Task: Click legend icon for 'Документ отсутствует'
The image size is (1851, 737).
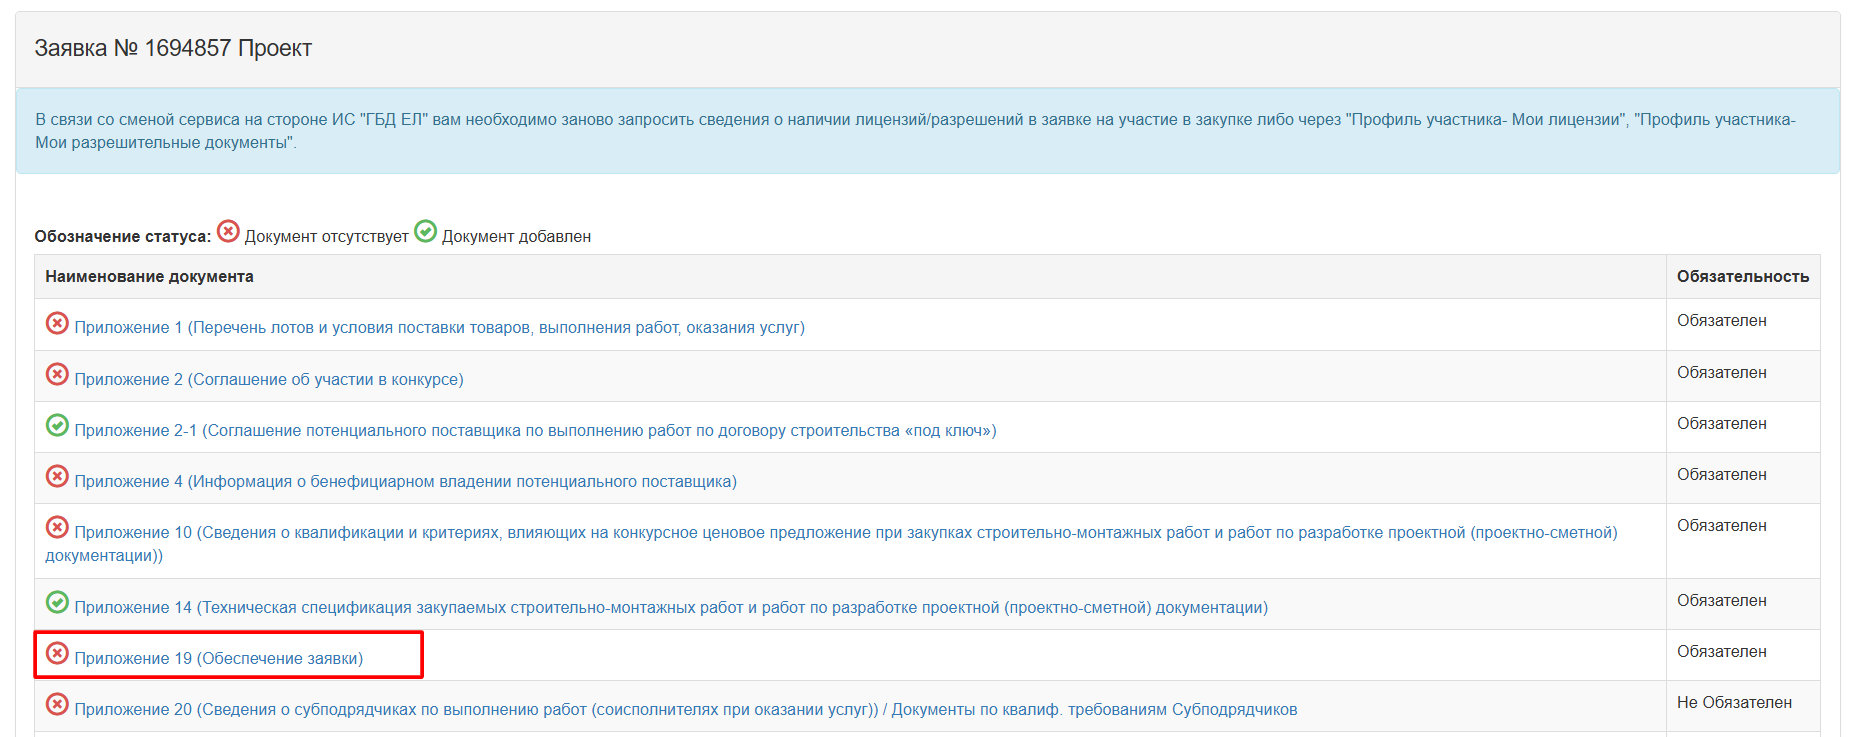Action: click(228, 232)
